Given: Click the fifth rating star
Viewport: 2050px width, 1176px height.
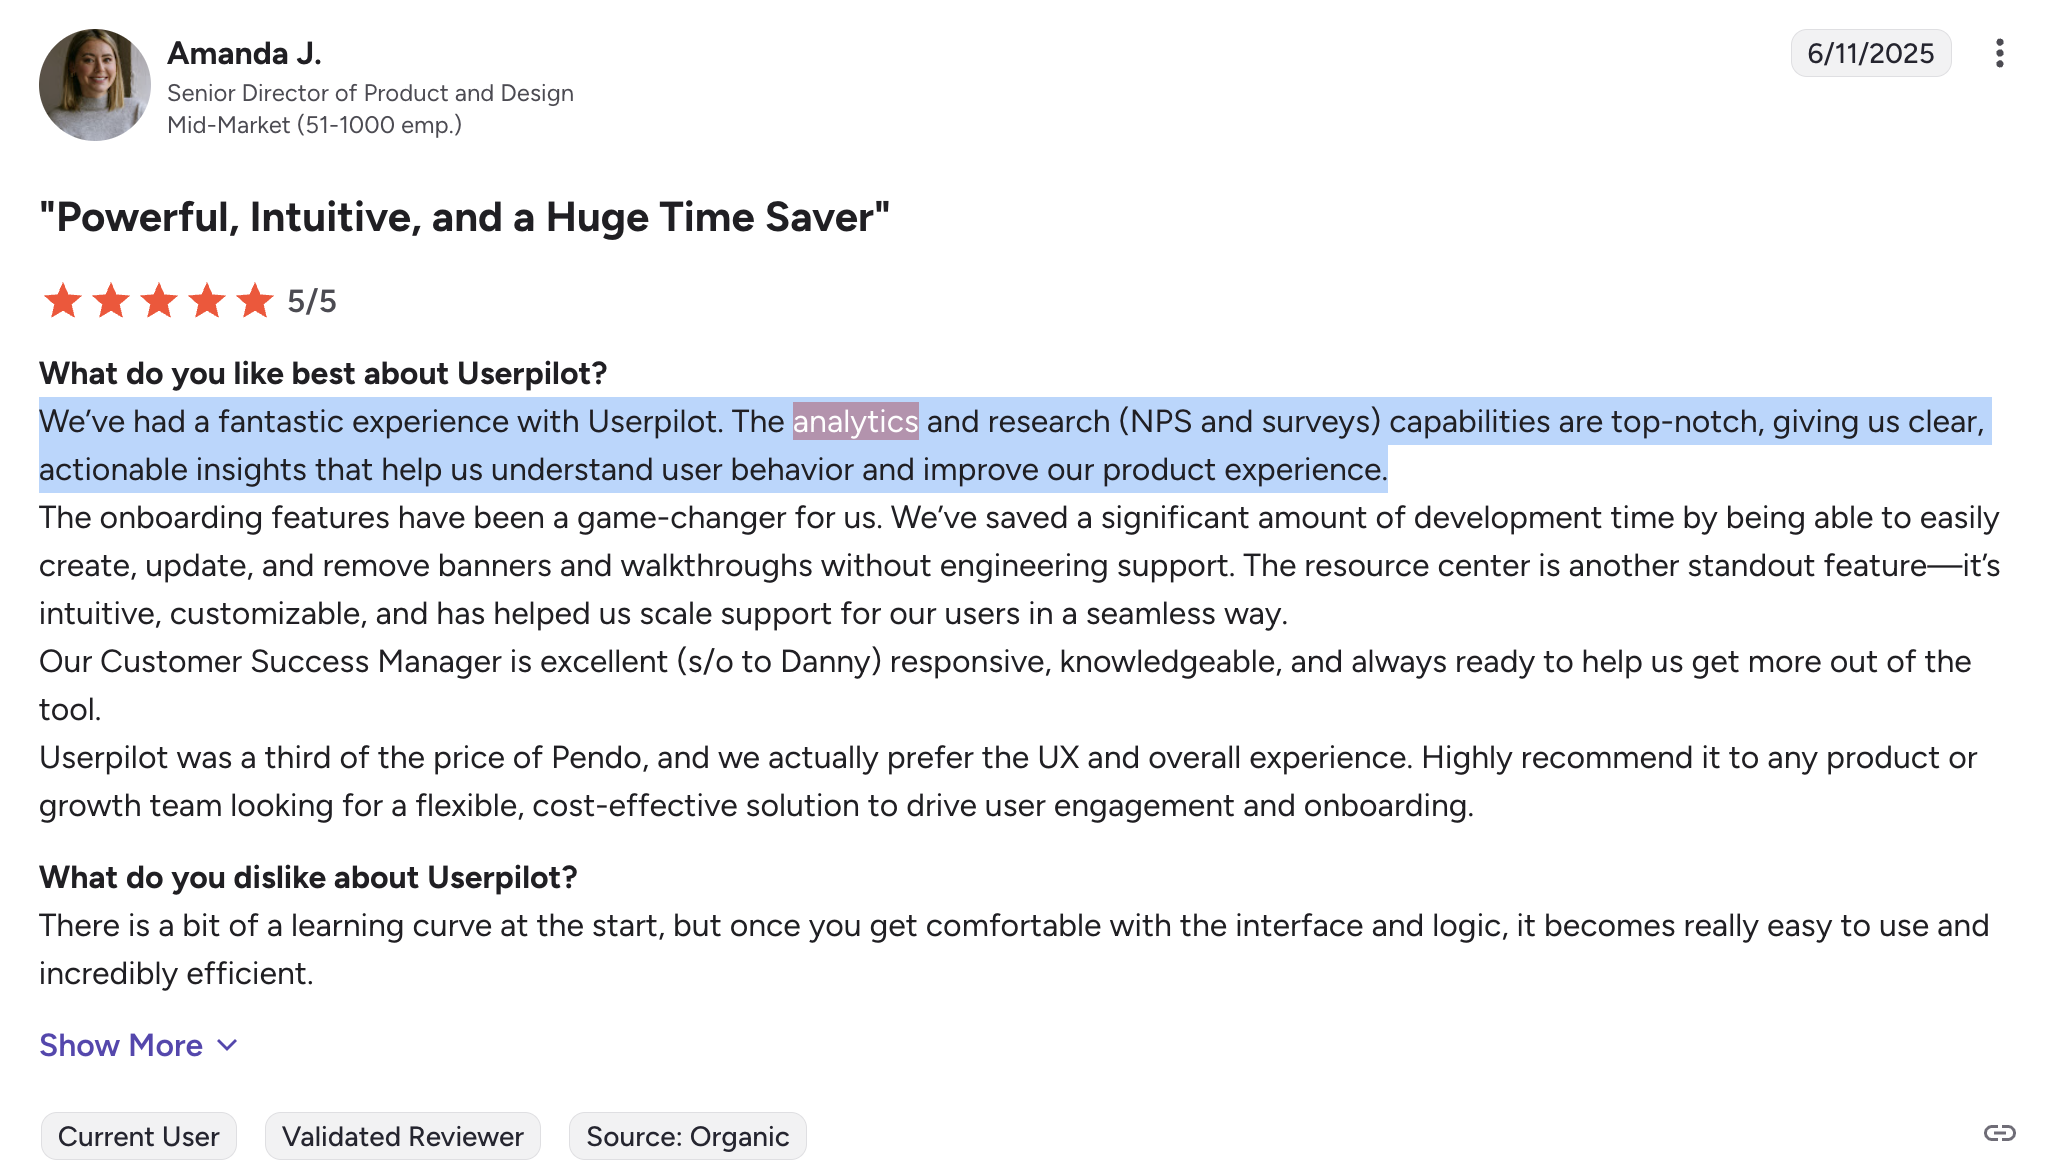Looking at the screenshot, I should pos(255,300).
